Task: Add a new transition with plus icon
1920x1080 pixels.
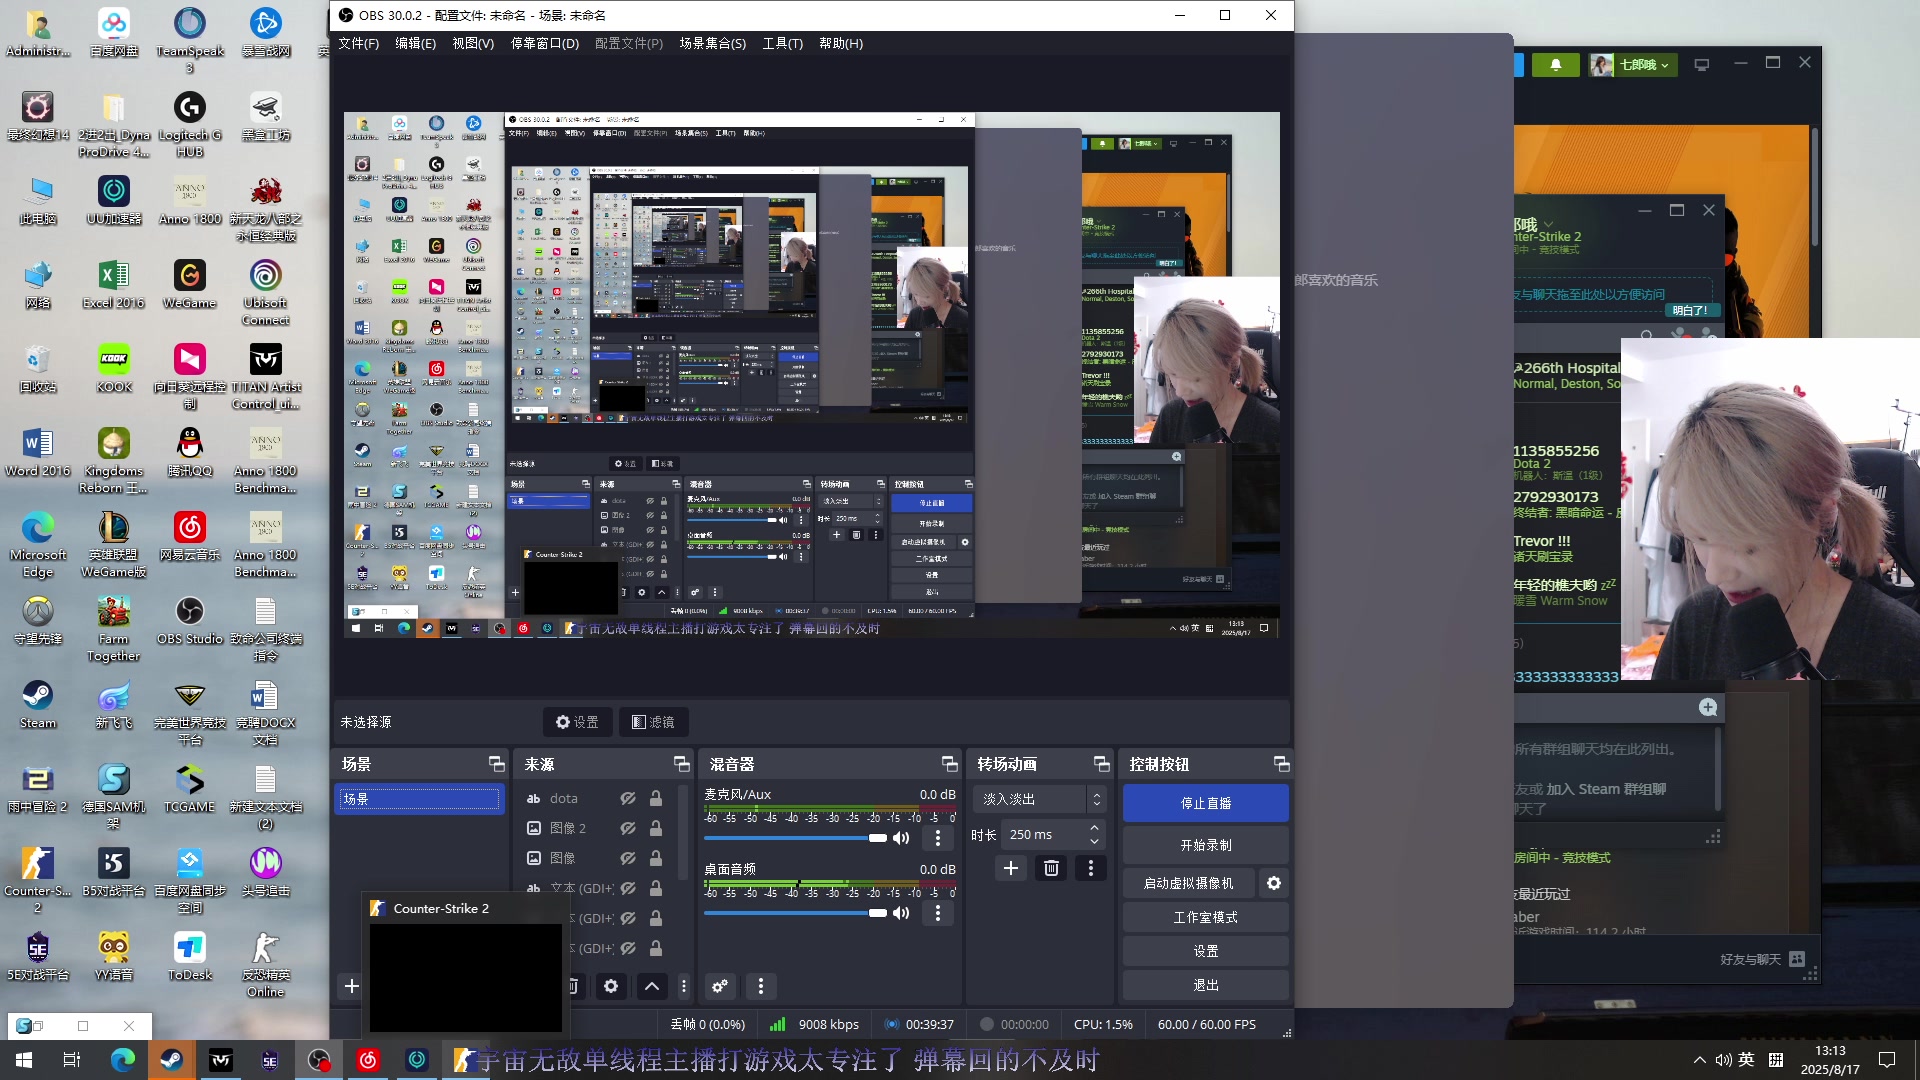Action: (x=1011, y=868)
